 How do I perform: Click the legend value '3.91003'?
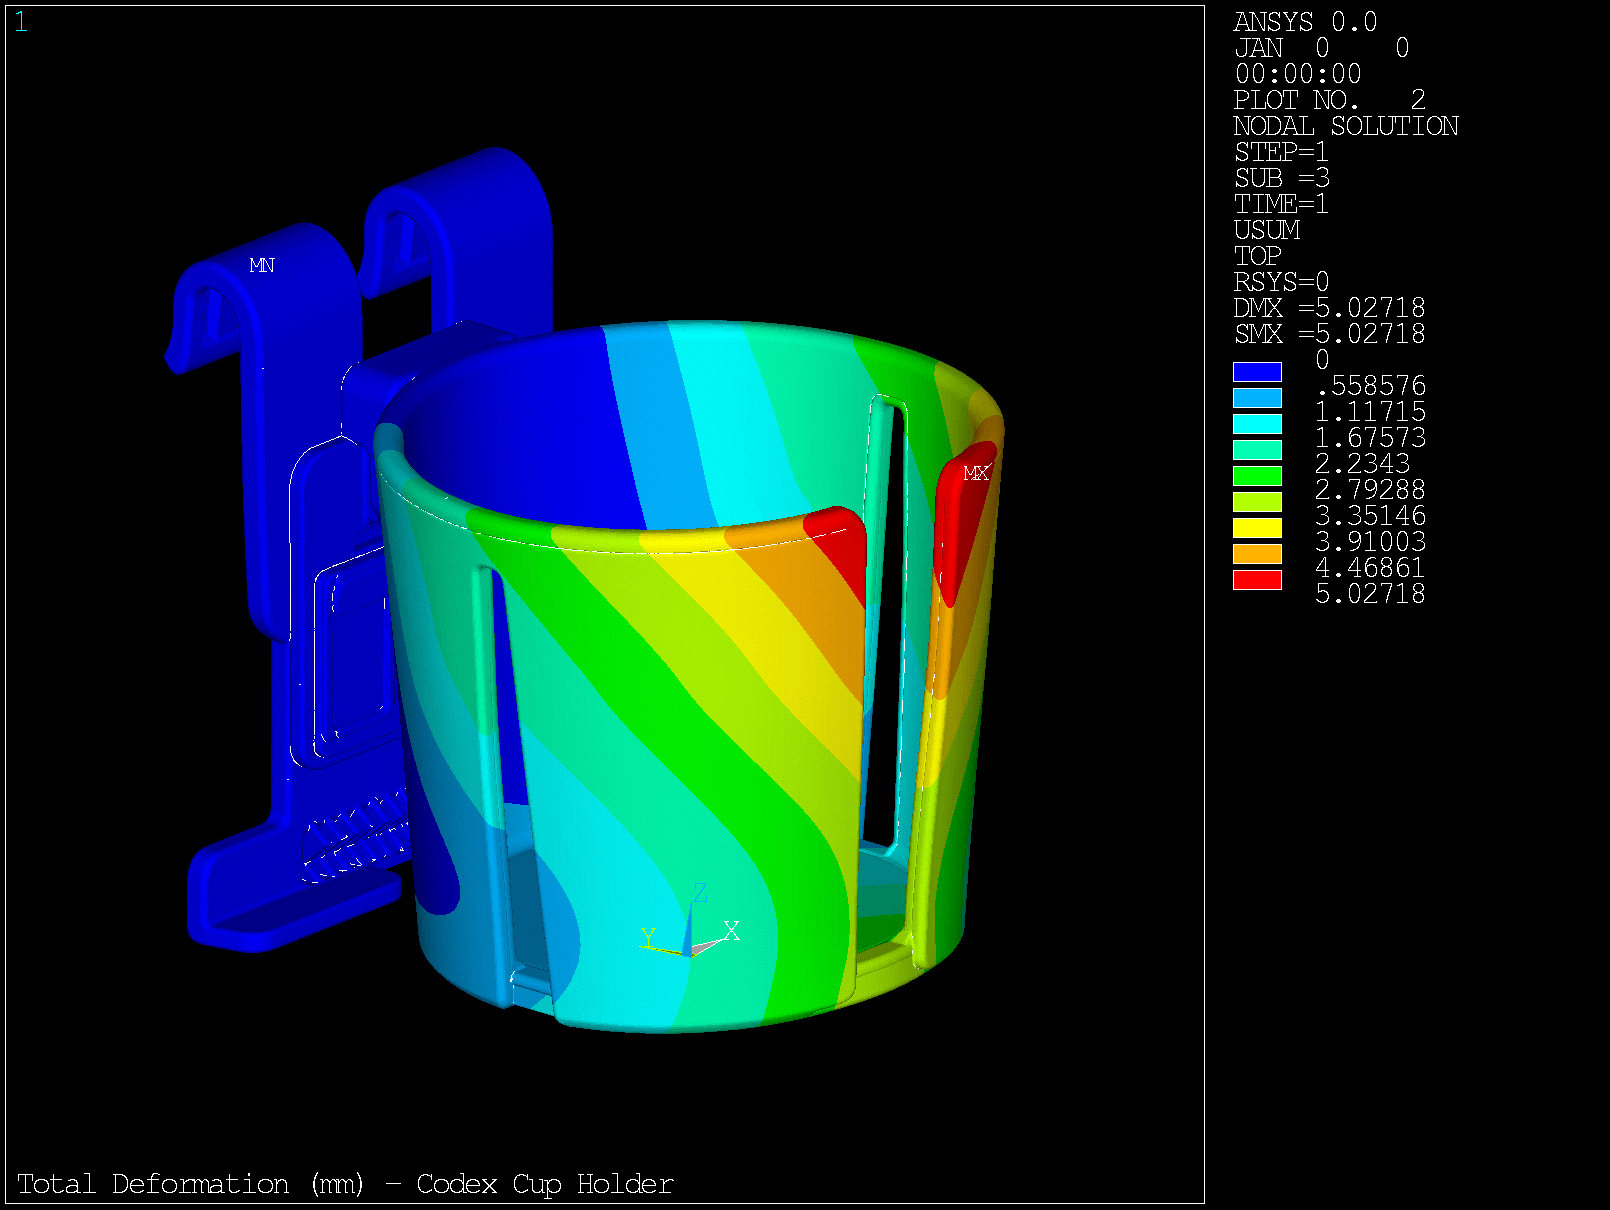pyautogui.click(x=1370, y=542)
